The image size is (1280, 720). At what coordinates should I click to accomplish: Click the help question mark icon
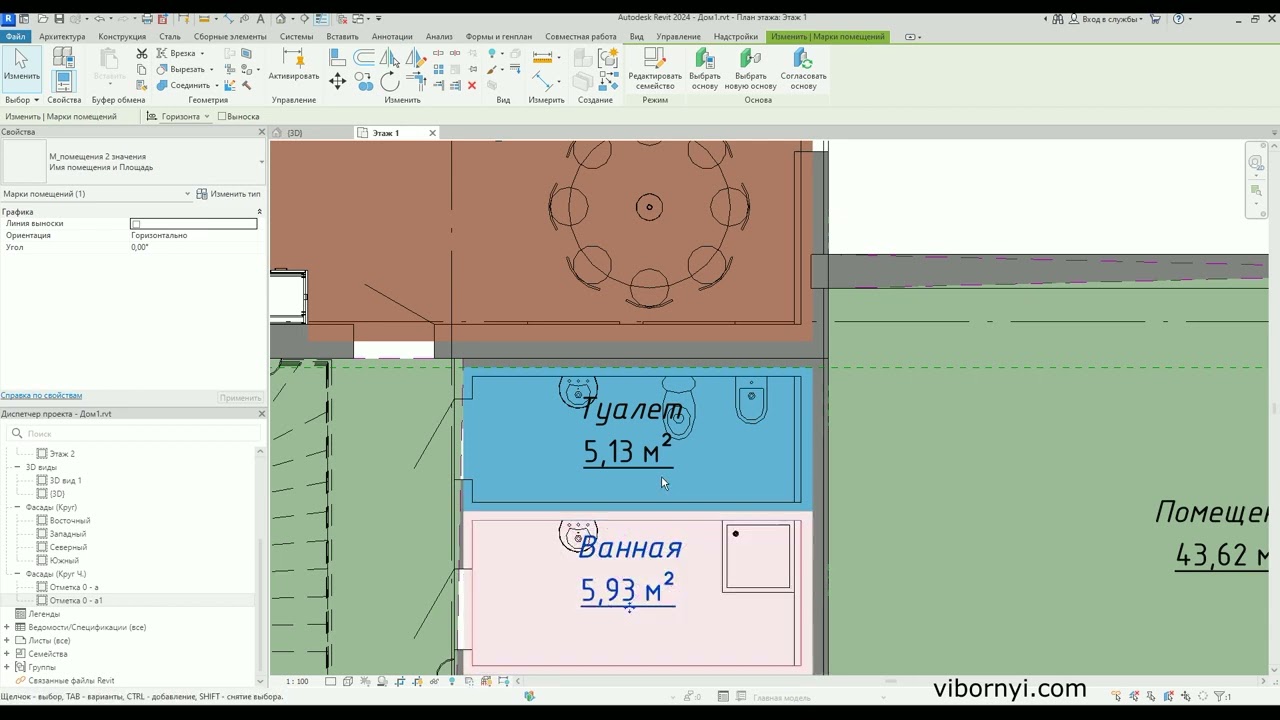[x=1179, y=19]
